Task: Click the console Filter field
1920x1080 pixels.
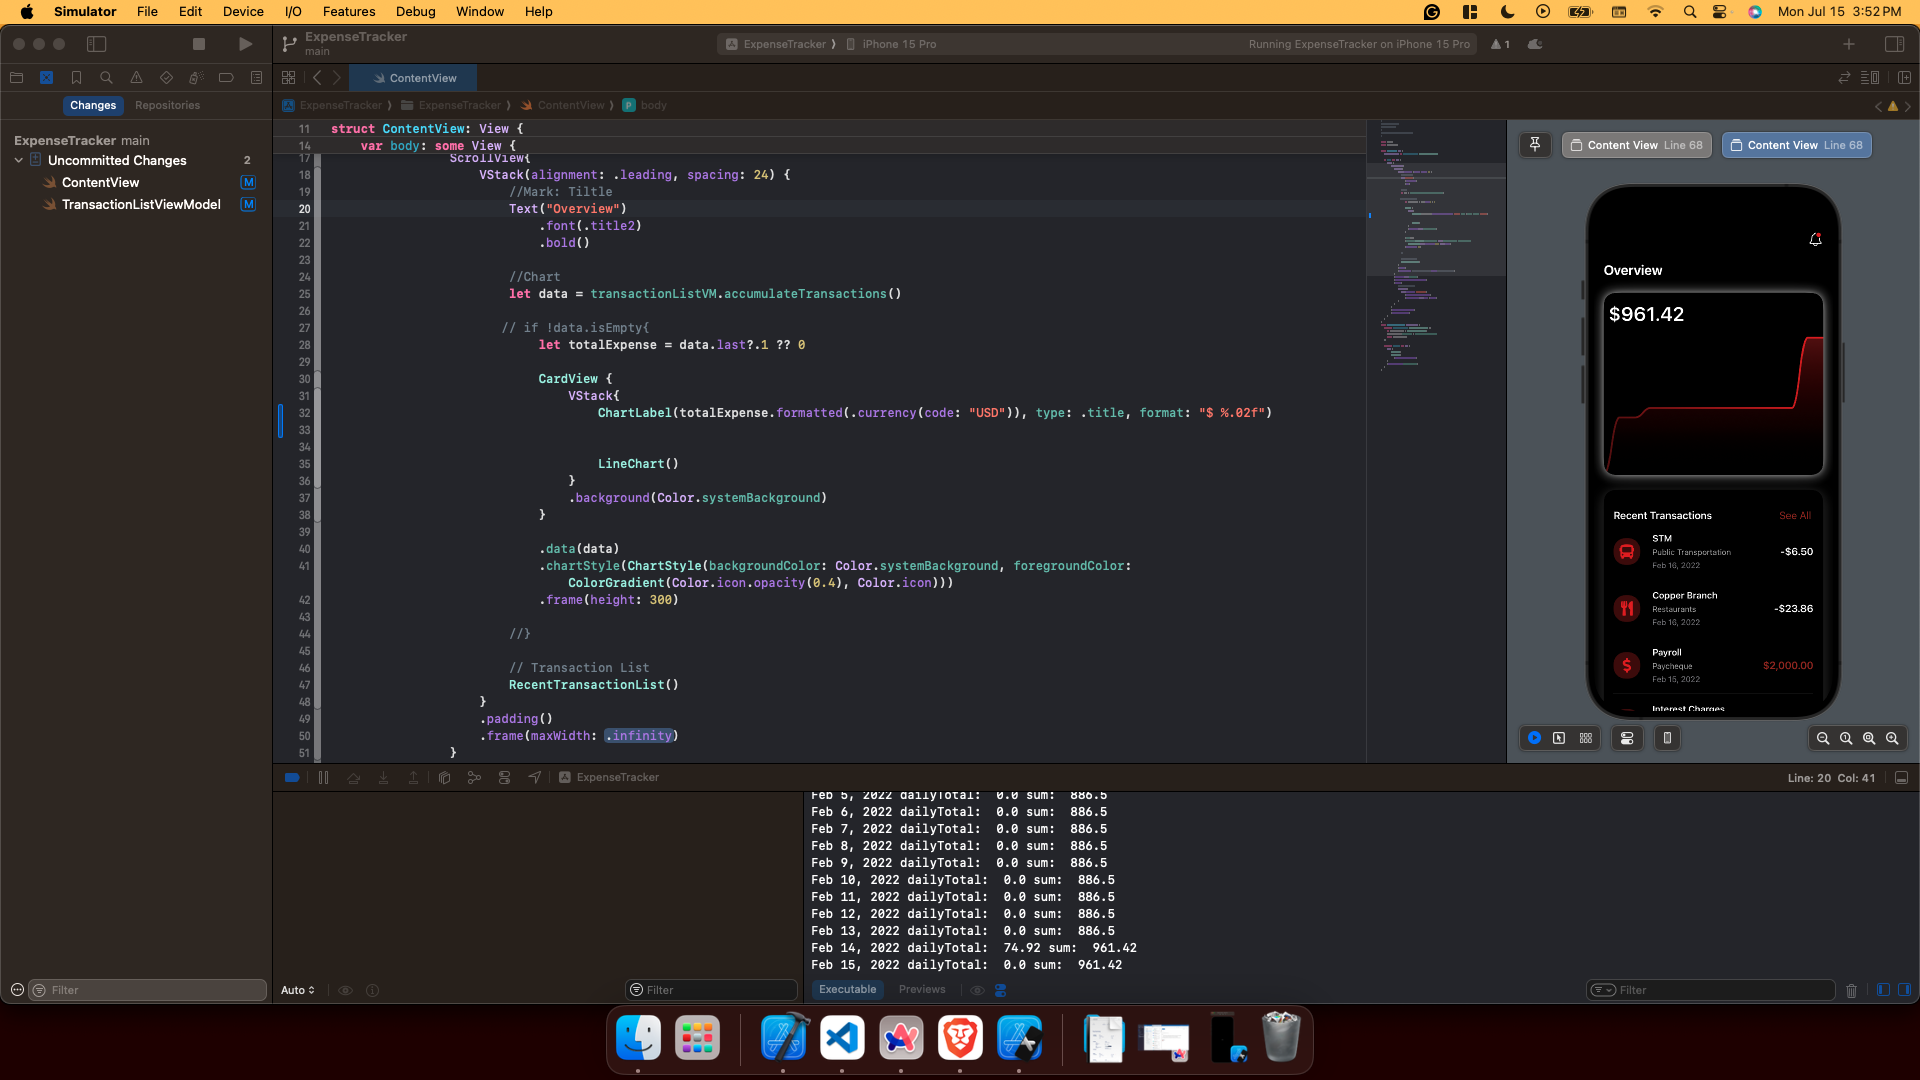Action: [1710, 990]
